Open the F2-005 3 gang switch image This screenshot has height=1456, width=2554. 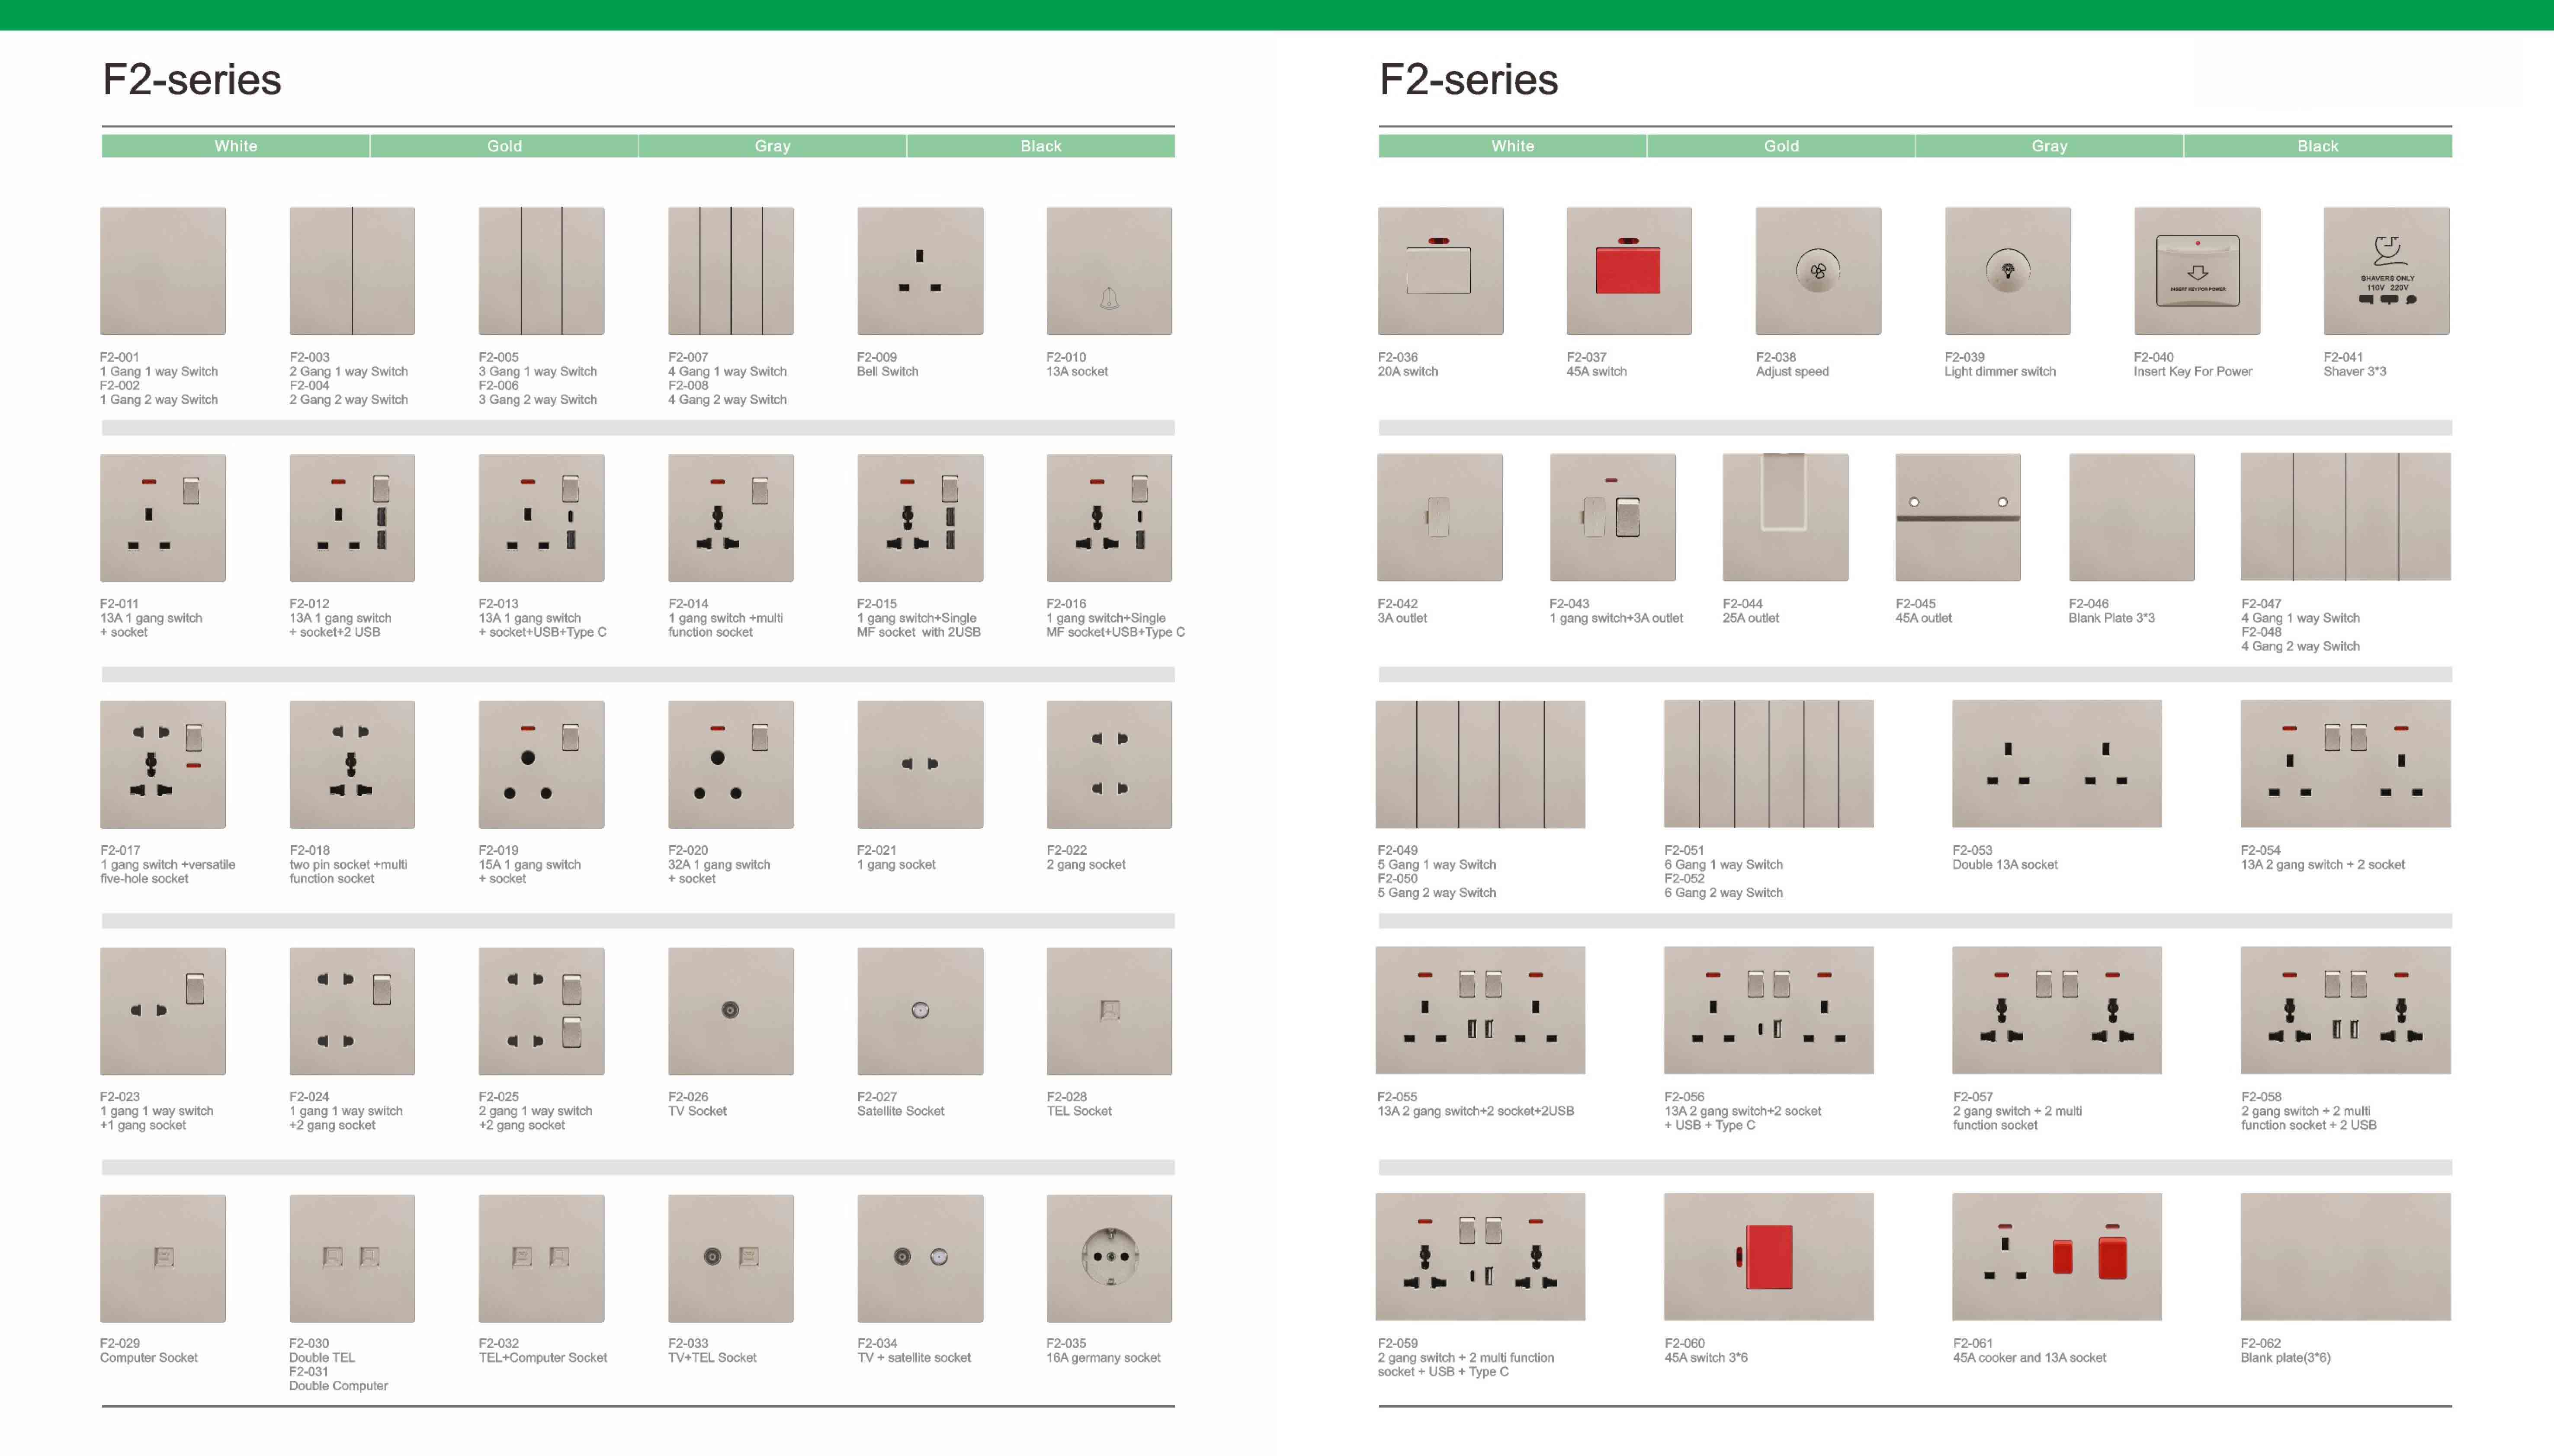[x=541, y=271]
